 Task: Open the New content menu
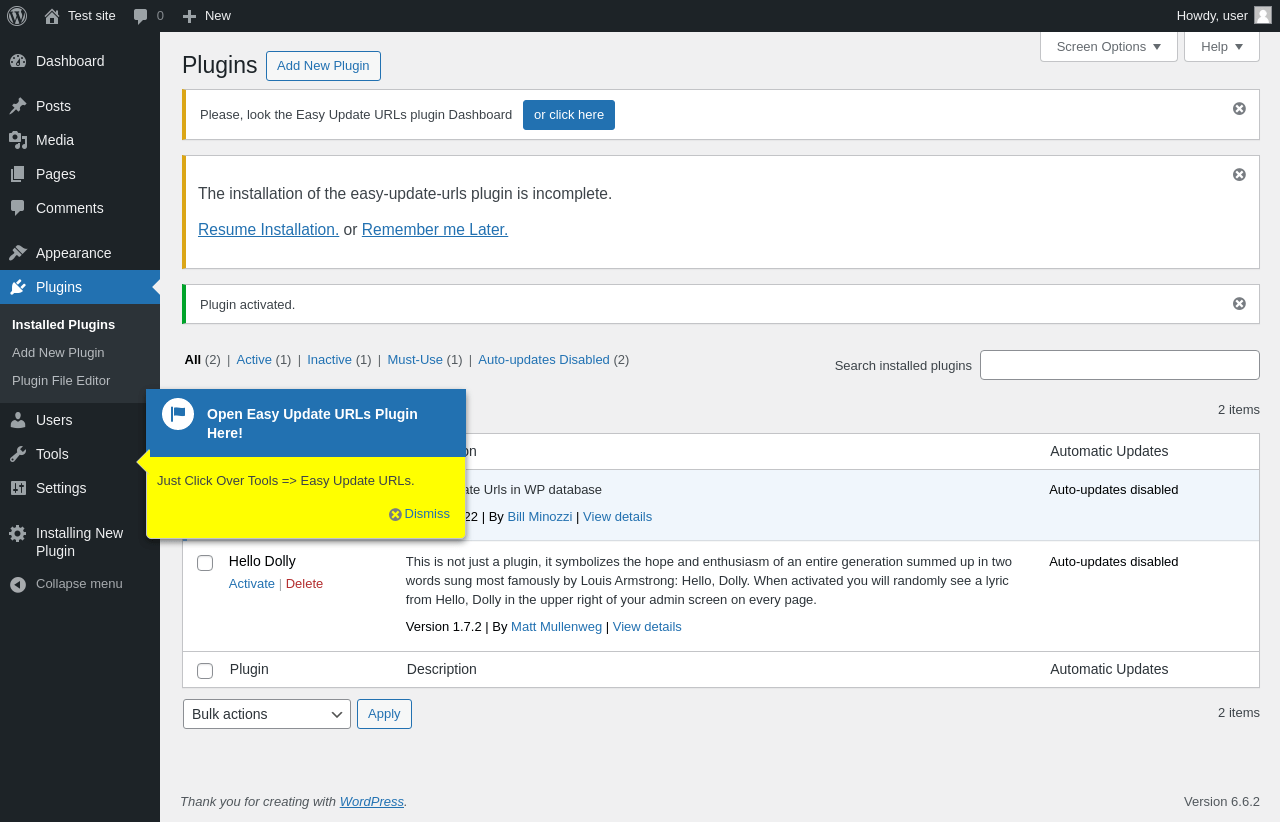tap(206, 16)
